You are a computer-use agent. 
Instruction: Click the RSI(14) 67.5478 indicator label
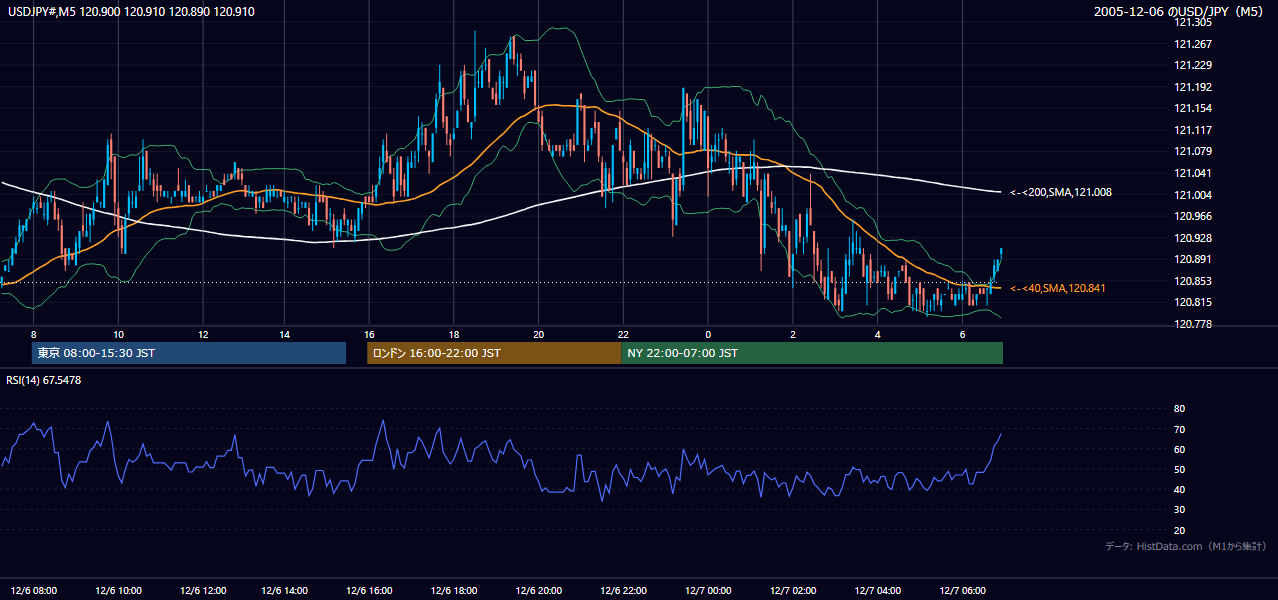(x=43, y=380)
